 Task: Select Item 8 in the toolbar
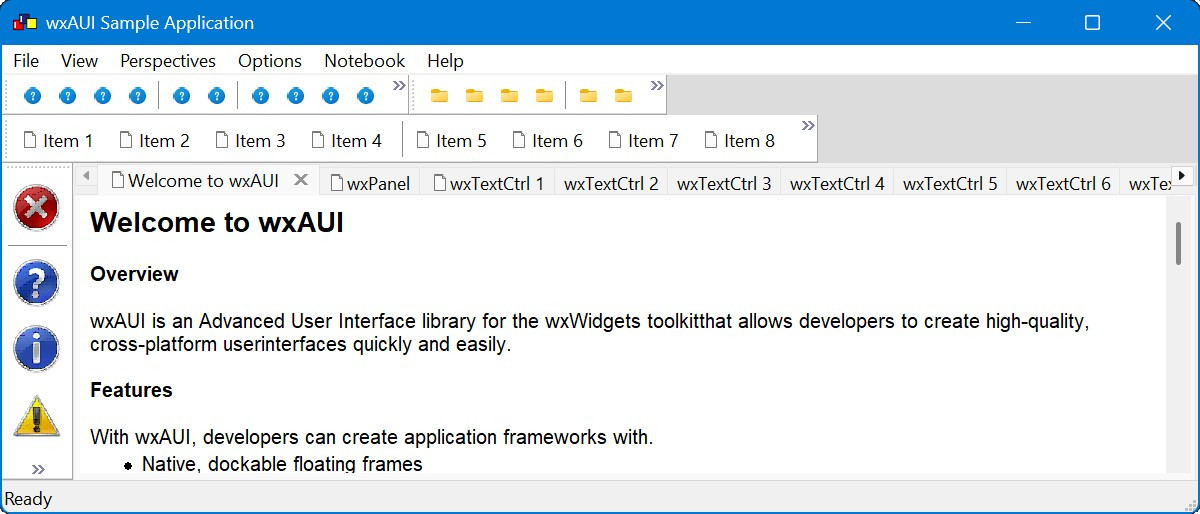(739, 141)
